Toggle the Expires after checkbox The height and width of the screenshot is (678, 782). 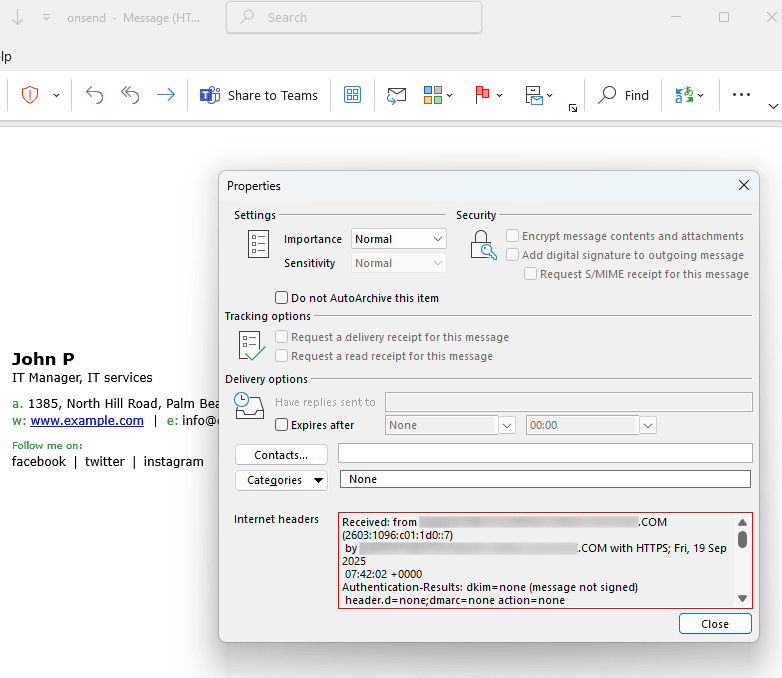point(282,425)
